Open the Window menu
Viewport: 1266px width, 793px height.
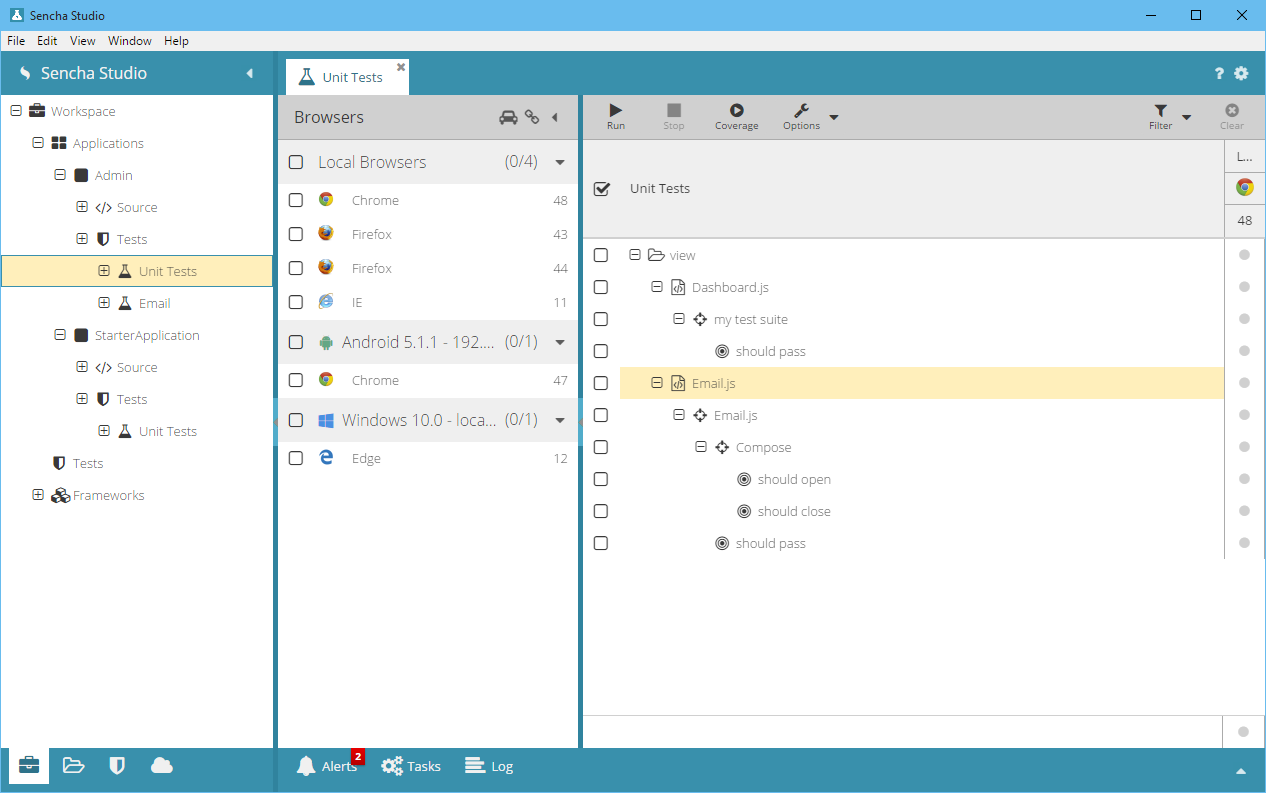tap(130, 41)
